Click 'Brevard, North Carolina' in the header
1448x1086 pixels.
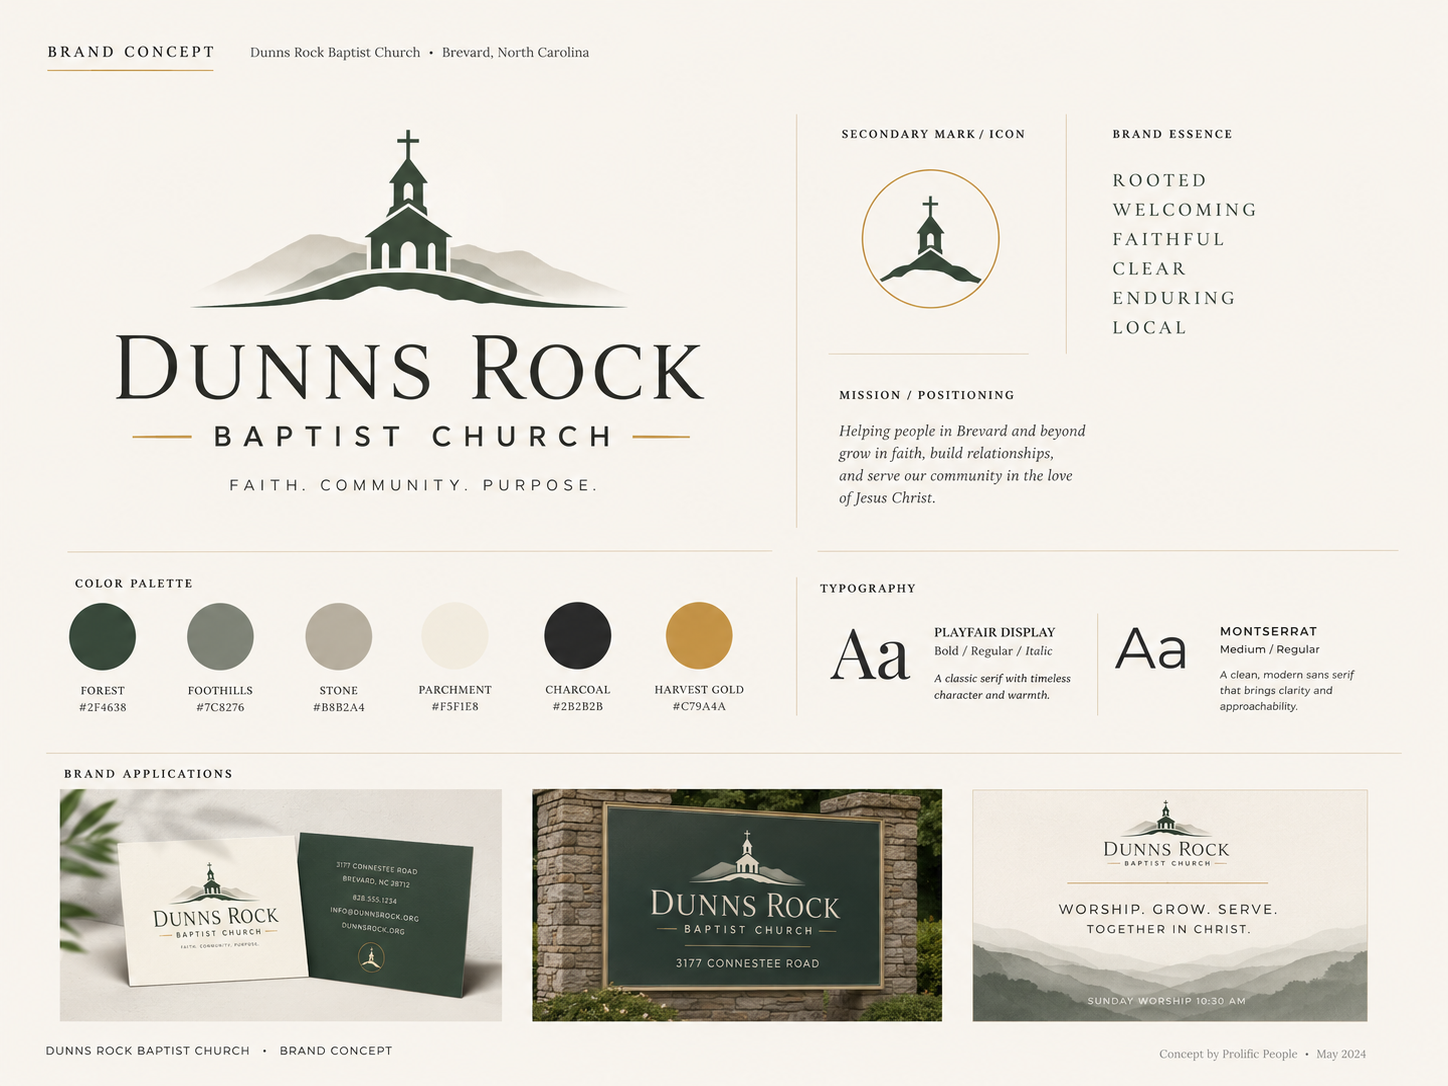coord(515,52)
